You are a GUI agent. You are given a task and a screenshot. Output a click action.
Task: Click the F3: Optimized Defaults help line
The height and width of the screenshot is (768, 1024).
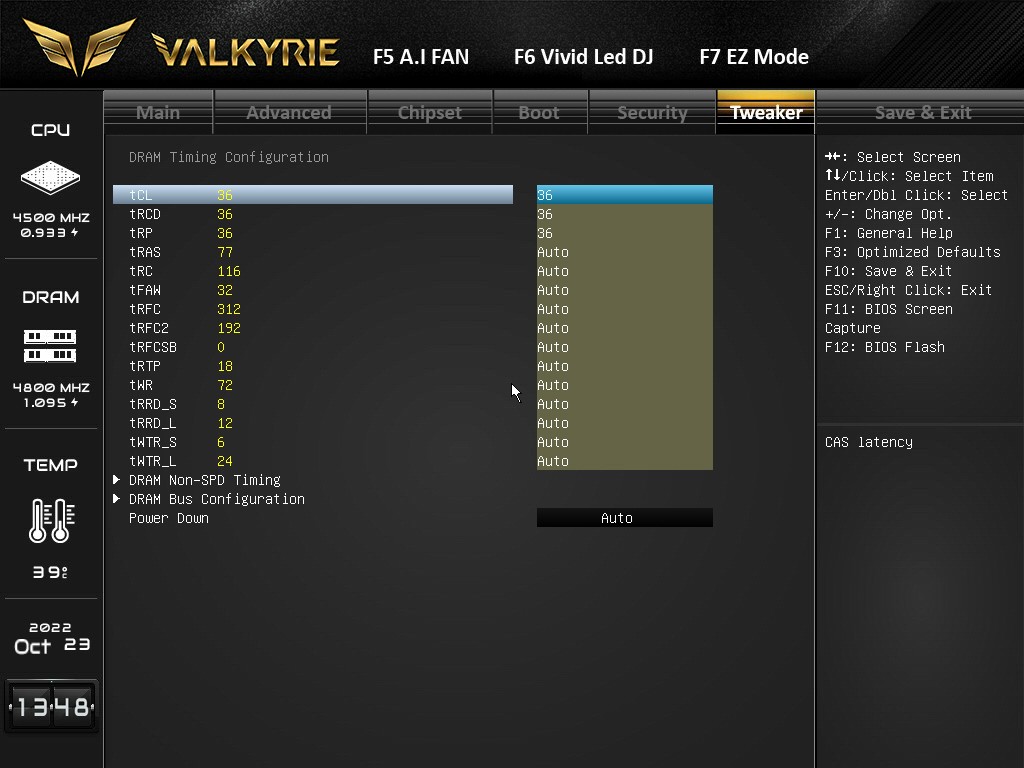click(912, 252)
